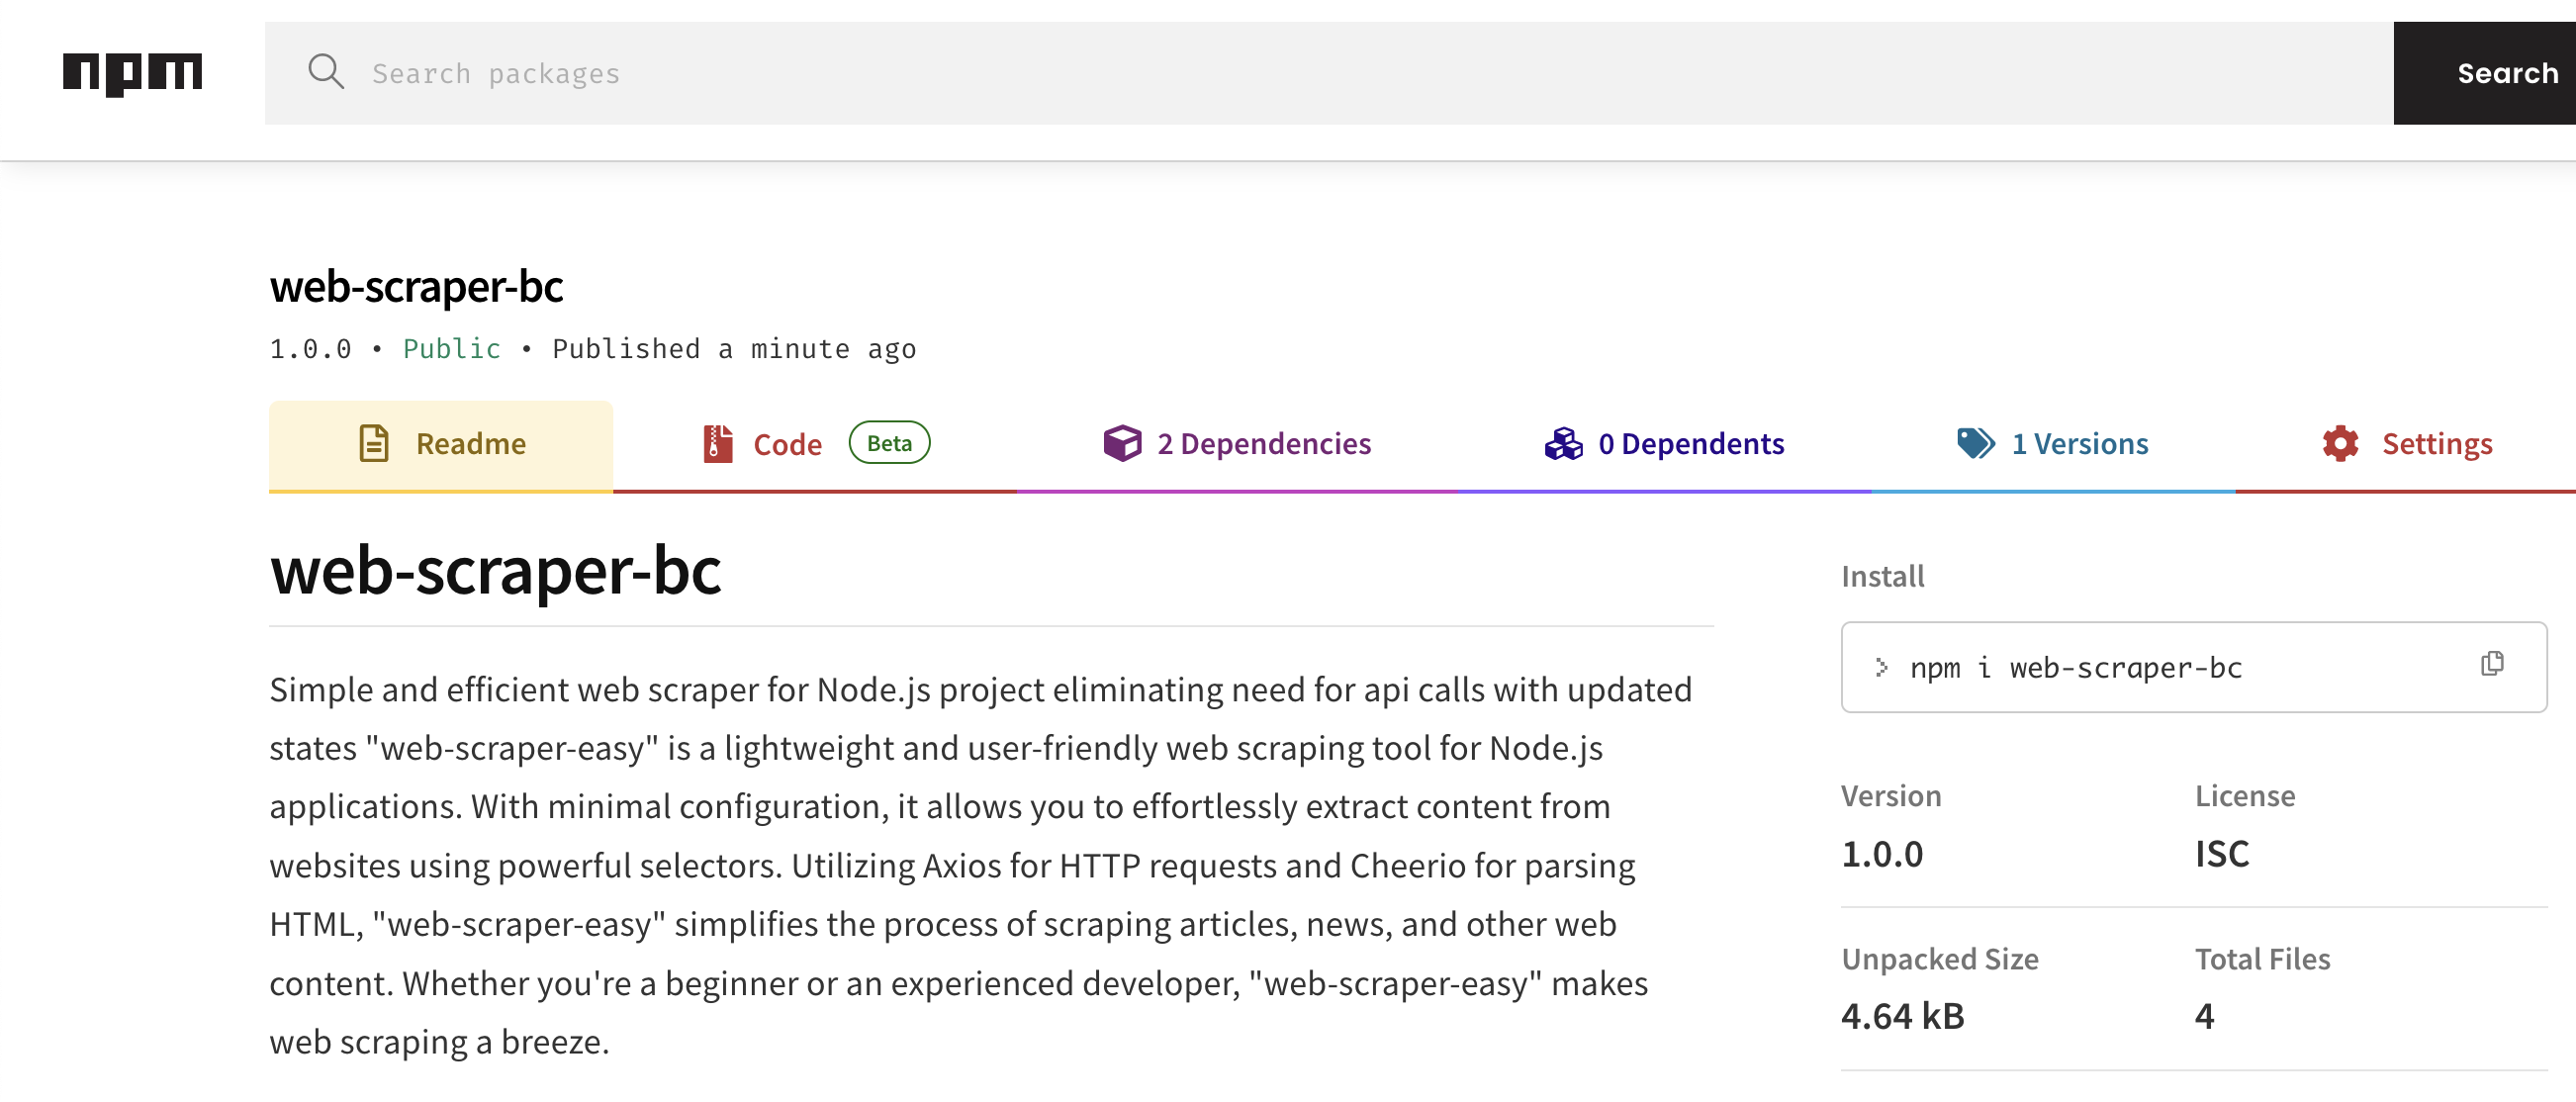
Task: Click the Public visibility label
Action: coord(451,348)
